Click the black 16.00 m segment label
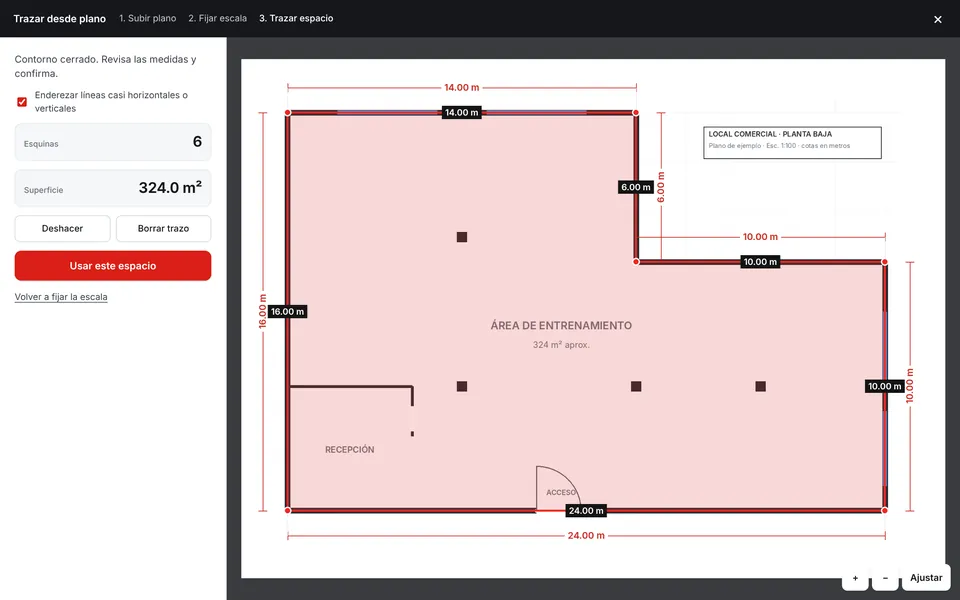 pos(288,312)
